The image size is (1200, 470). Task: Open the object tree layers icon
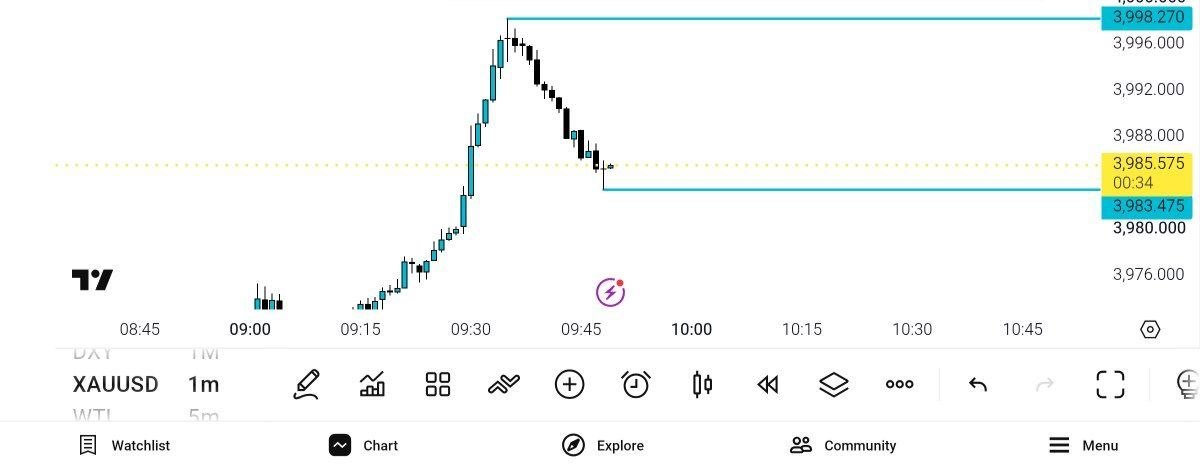pyautogui.click(x=834, y=384)
